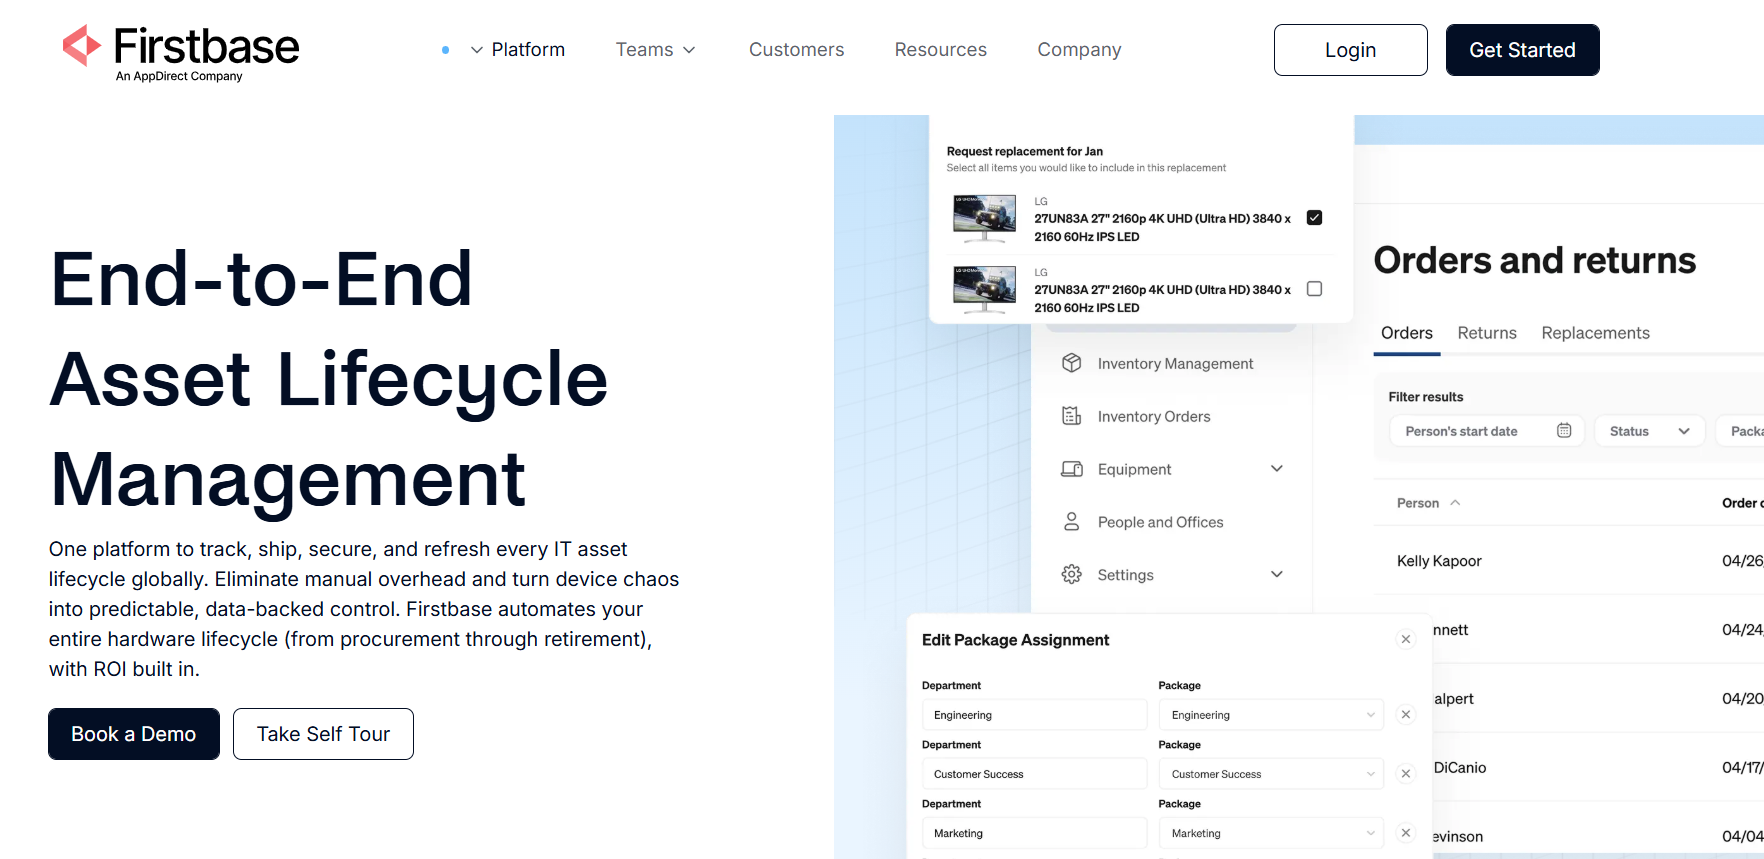1764x859 pixels.
Task: Click Kelly Kapoor table row
Action: (x=1569, y=561)
